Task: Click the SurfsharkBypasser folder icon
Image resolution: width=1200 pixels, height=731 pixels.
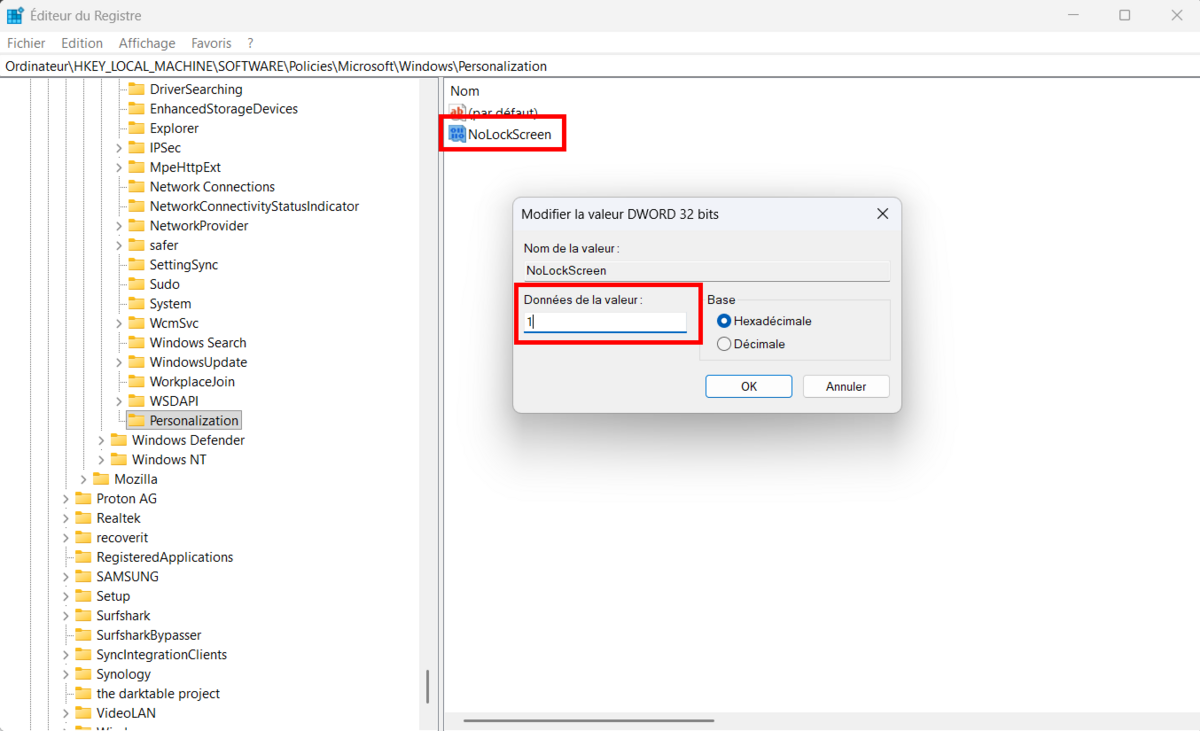Action: (83, 635)
